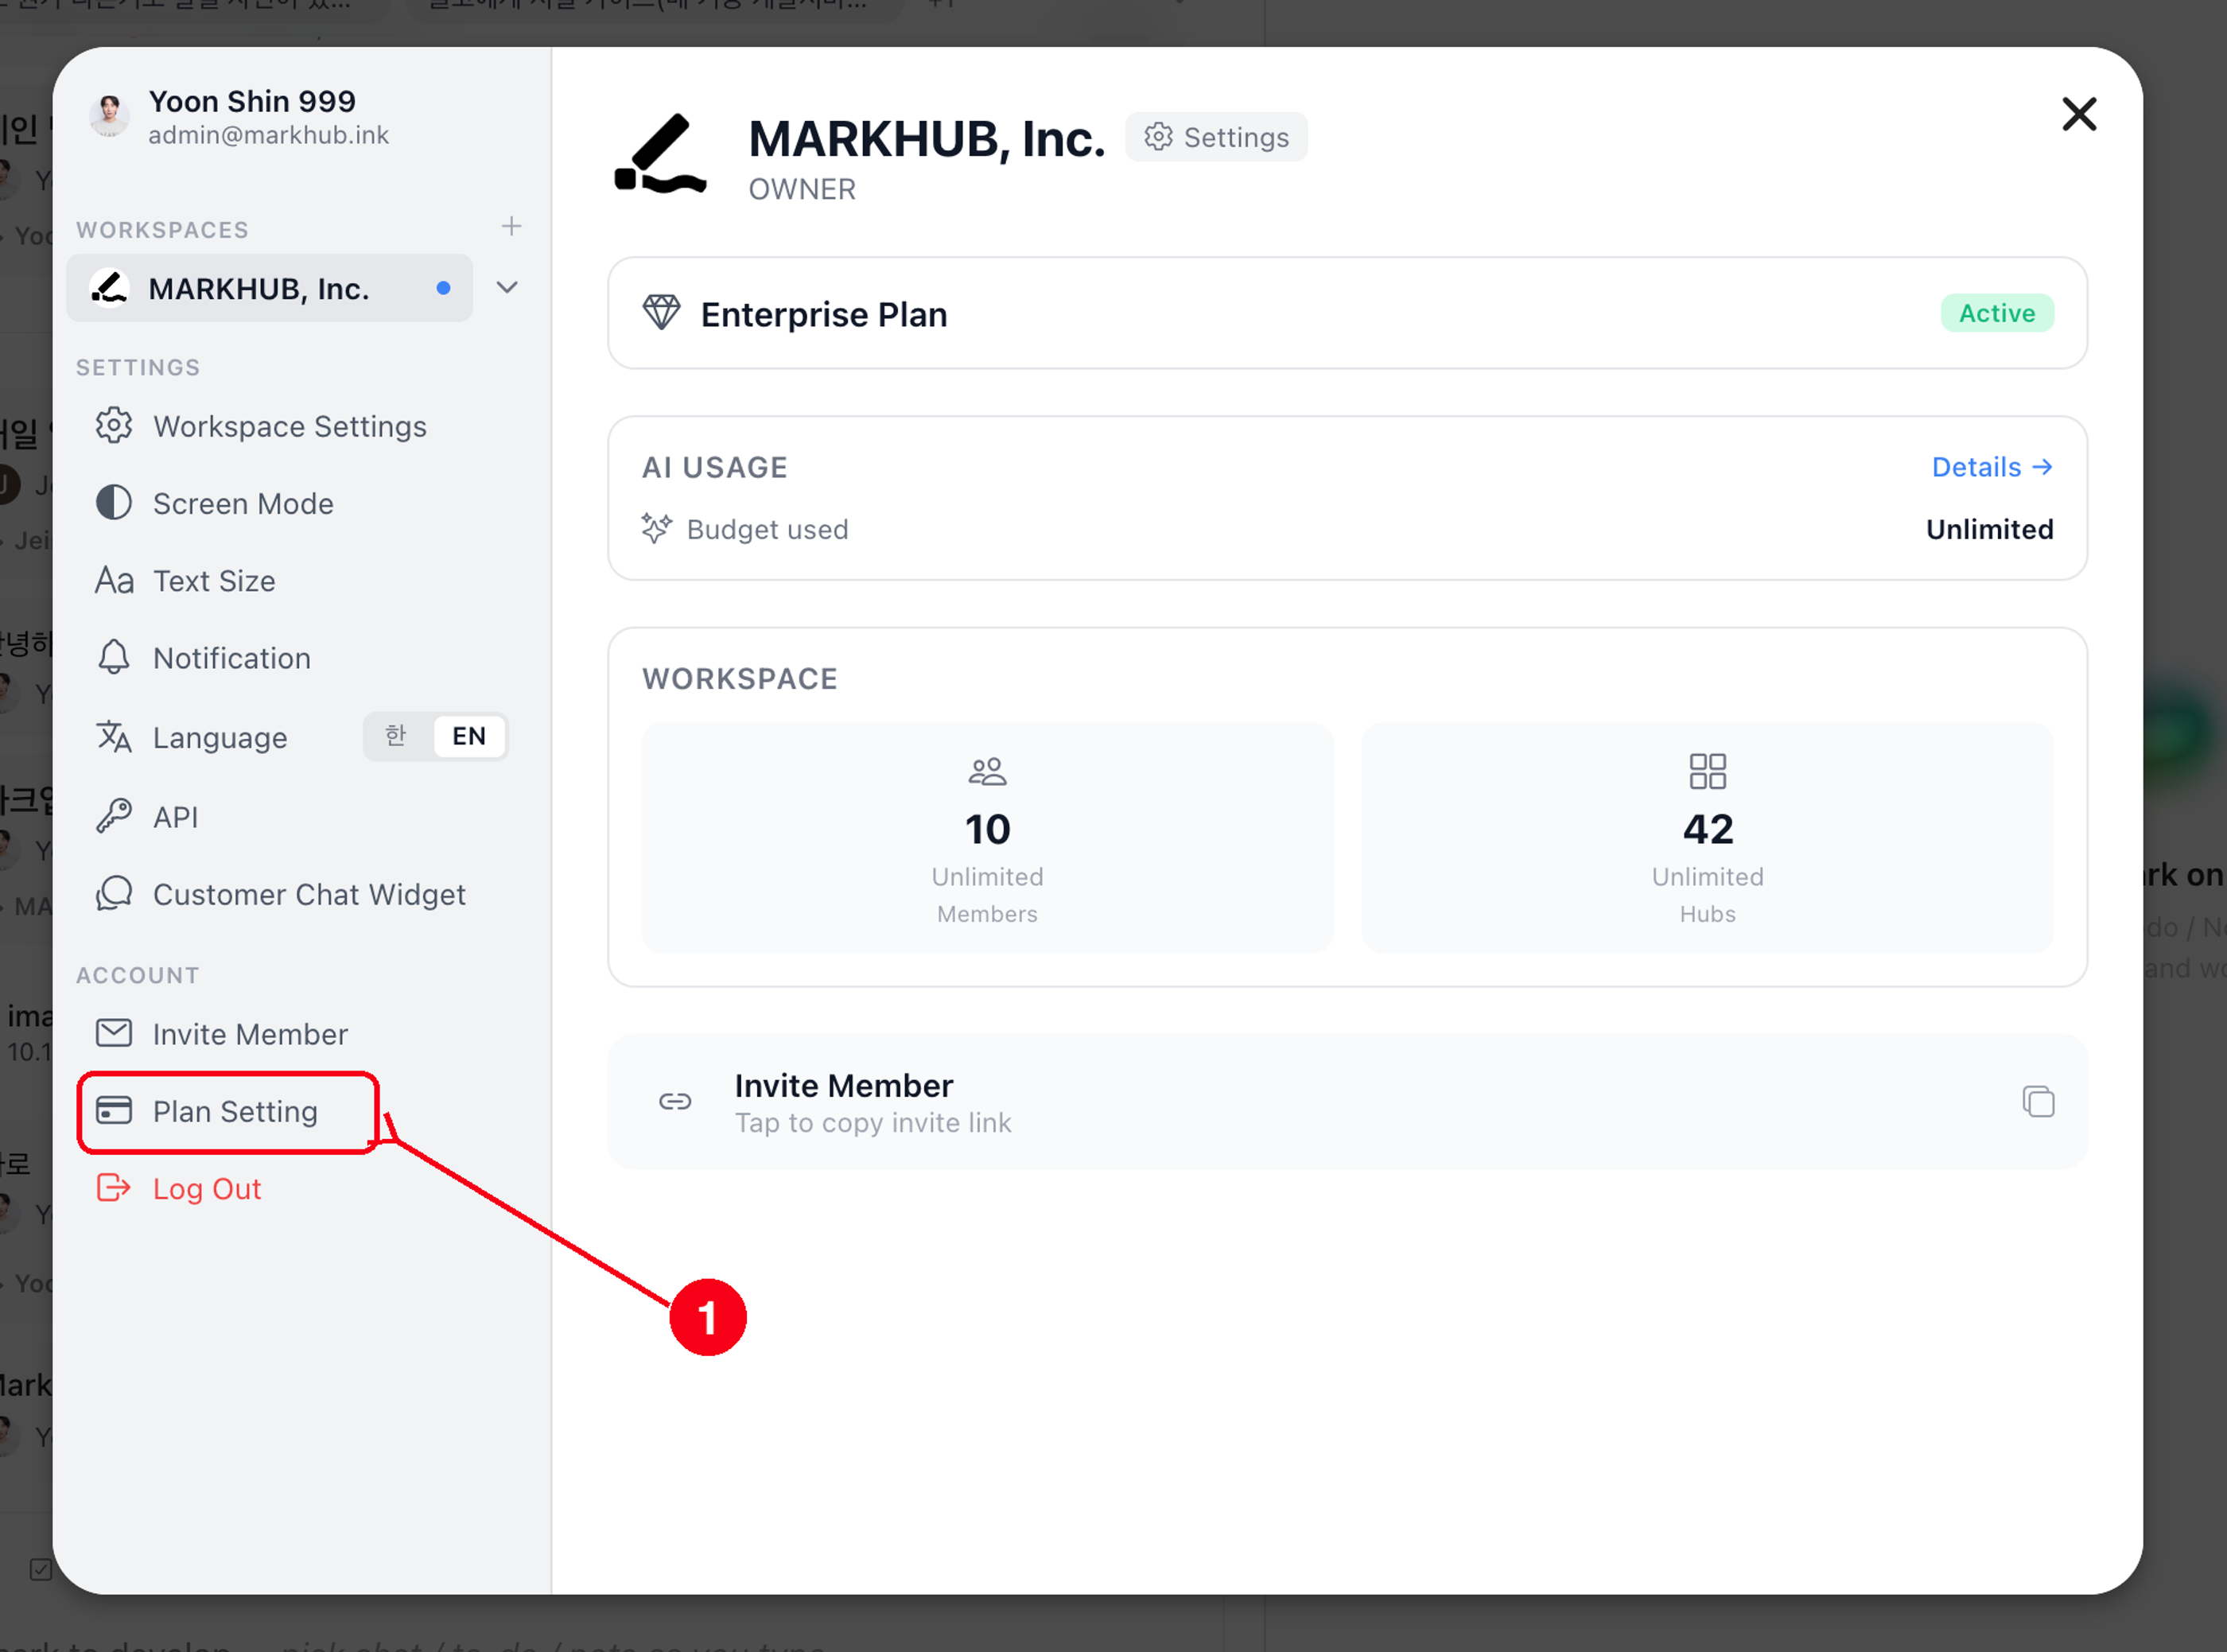Click the admin@markhub.ink email text
The width and height of the screenshot is (2227, 1652).
(x=268, y=135)
